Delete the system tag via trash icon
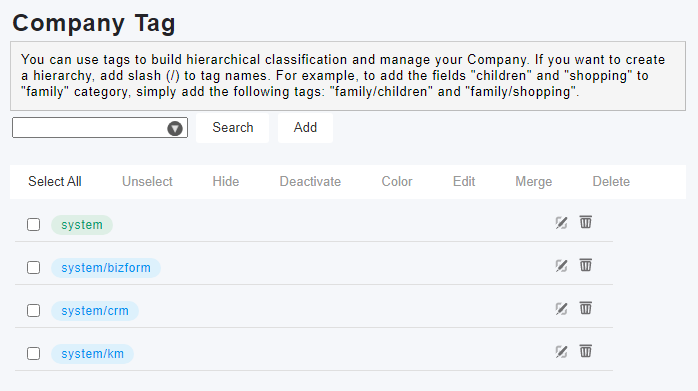 tap(586, 222)
